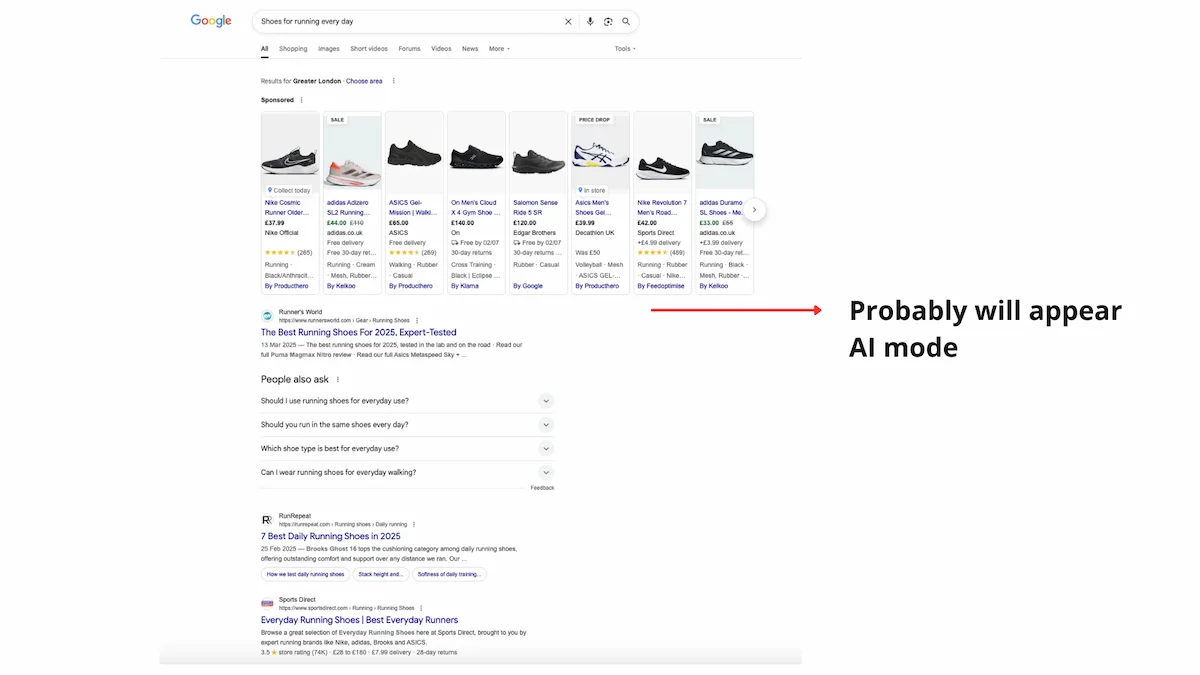The height and width of the screenshot is (675, 1200).
Task: Switch to the Shopping tab
Action: (x=293, y=49)
